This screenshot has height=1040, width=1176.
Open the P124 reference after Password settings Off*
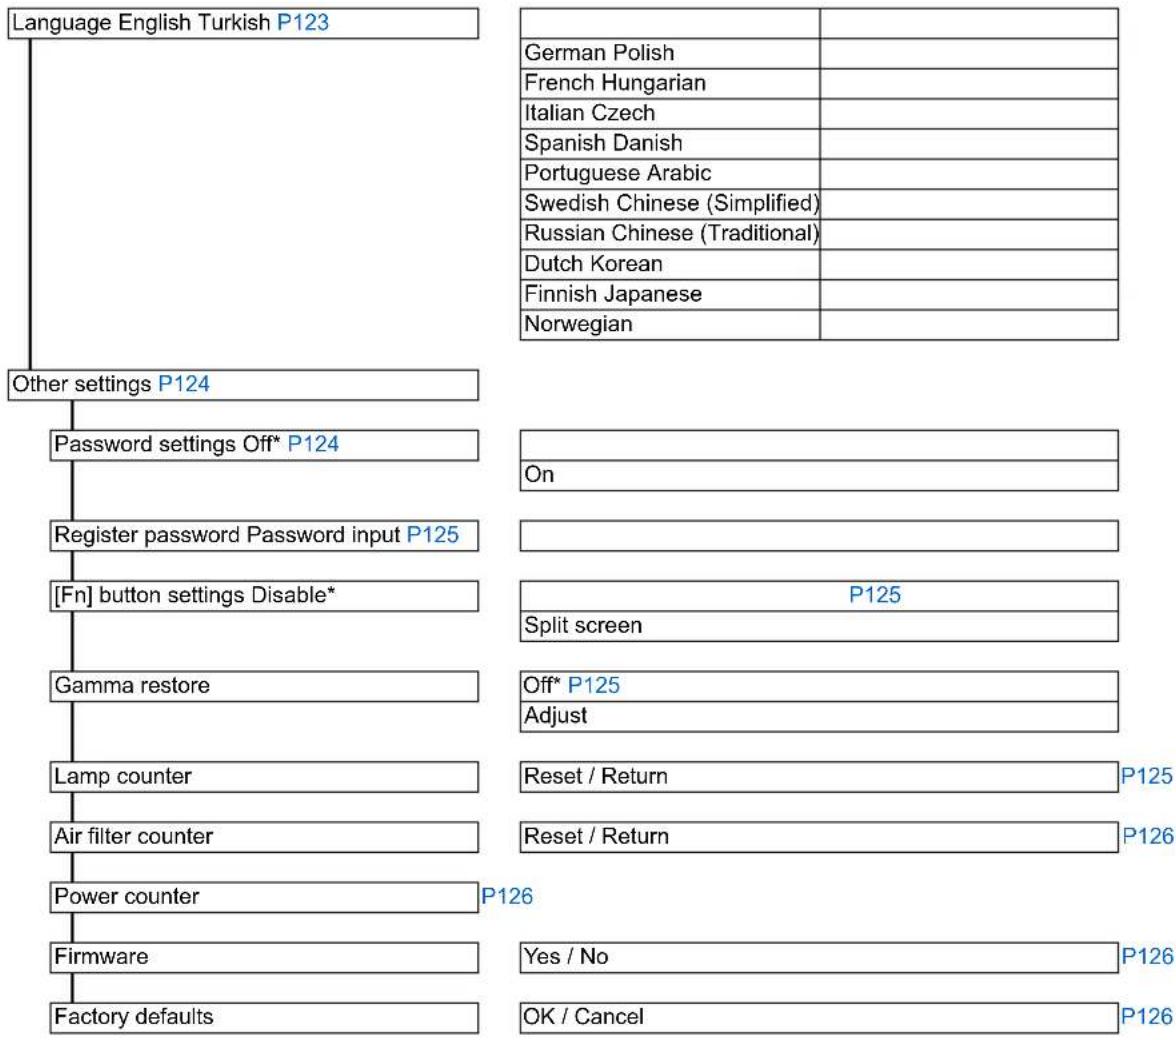(x=314, y=444)
